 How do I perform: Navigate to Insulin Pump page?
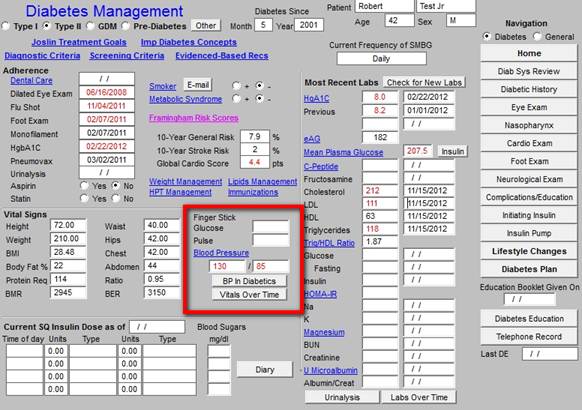(529, 233)
